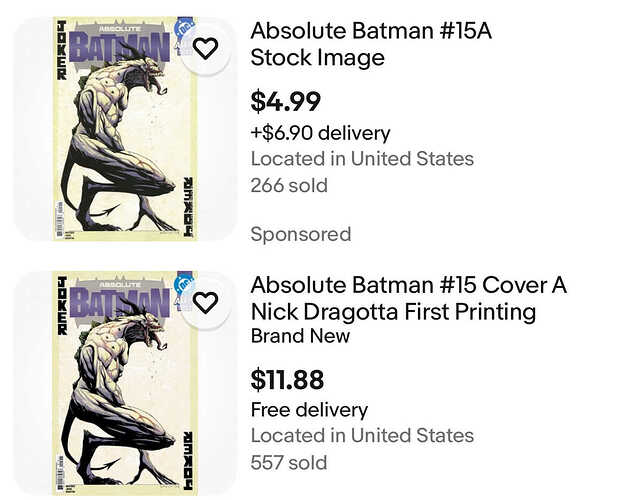Click the "Free delivery" label
The width and height of the screenshot is (626, 500).
(x=309, y=409)
